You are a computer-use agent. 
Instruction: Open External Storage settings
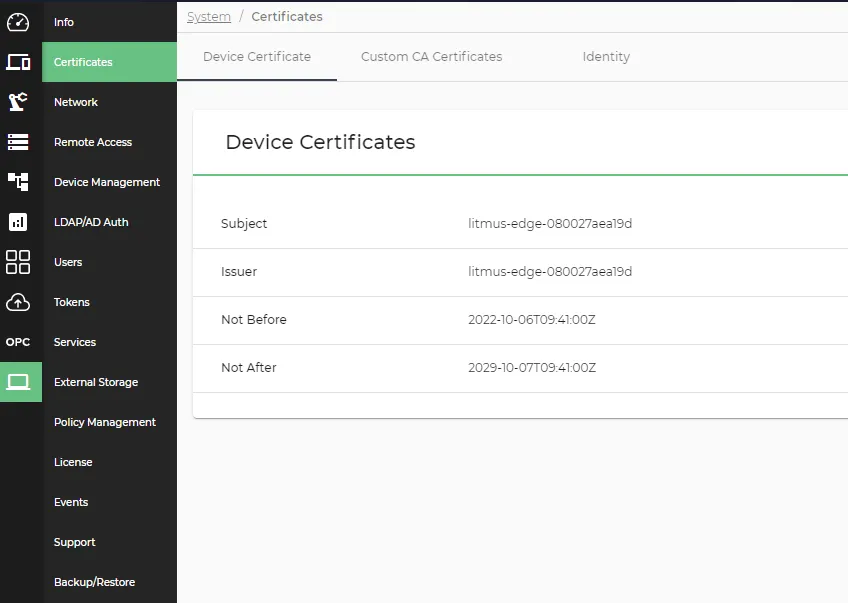tap(96, 382)
